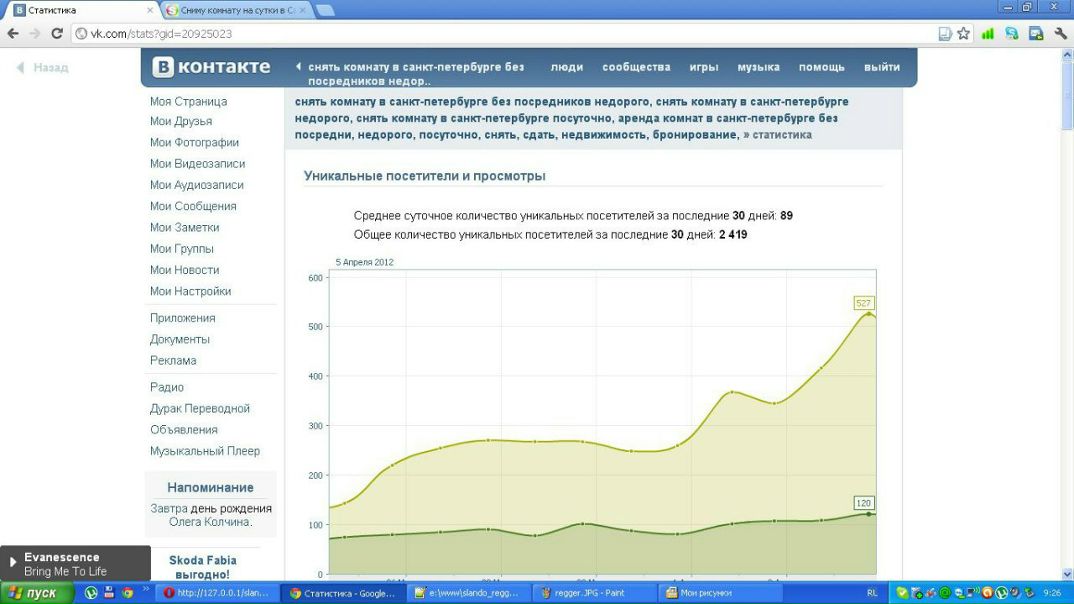
Task: Click the '« Назад' back link
Action: tap(43, 68)
